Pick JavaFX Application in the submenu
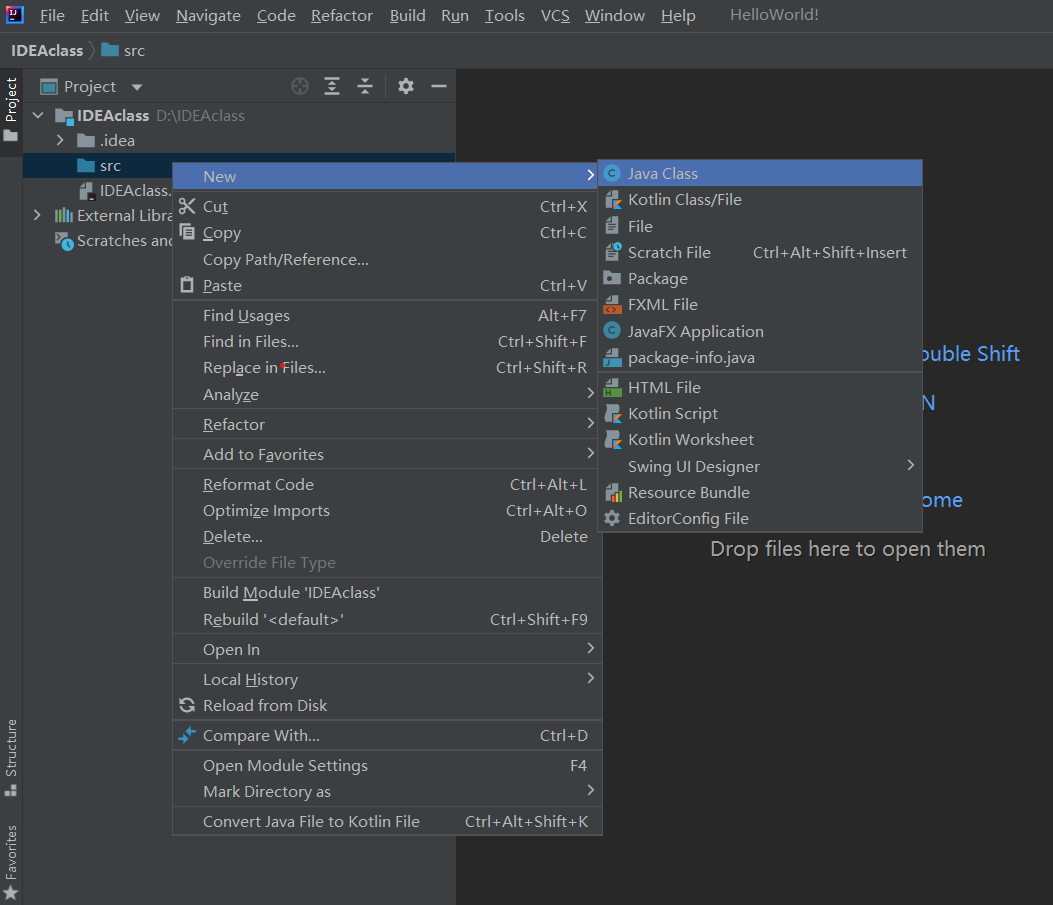The height and width of the screenshot is (905, 1053). pos(695,332)
